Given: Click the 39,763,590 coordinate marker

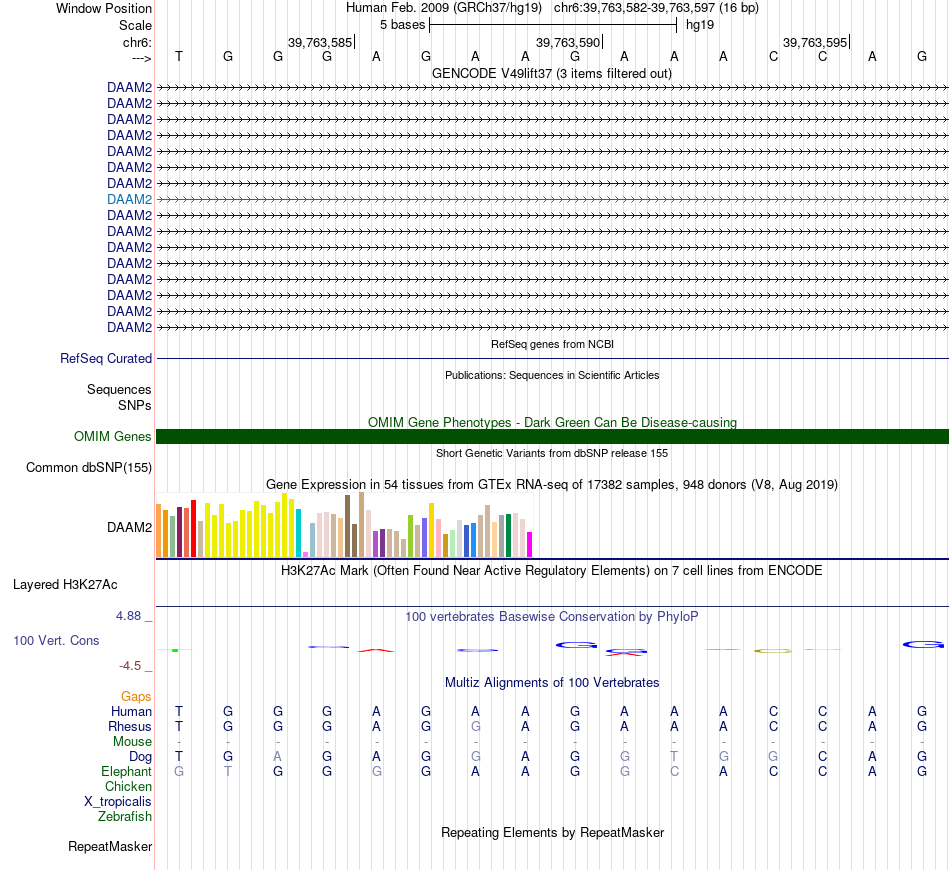Looking at the screenshot, I should pyautogui.click(x=568, y=42).
